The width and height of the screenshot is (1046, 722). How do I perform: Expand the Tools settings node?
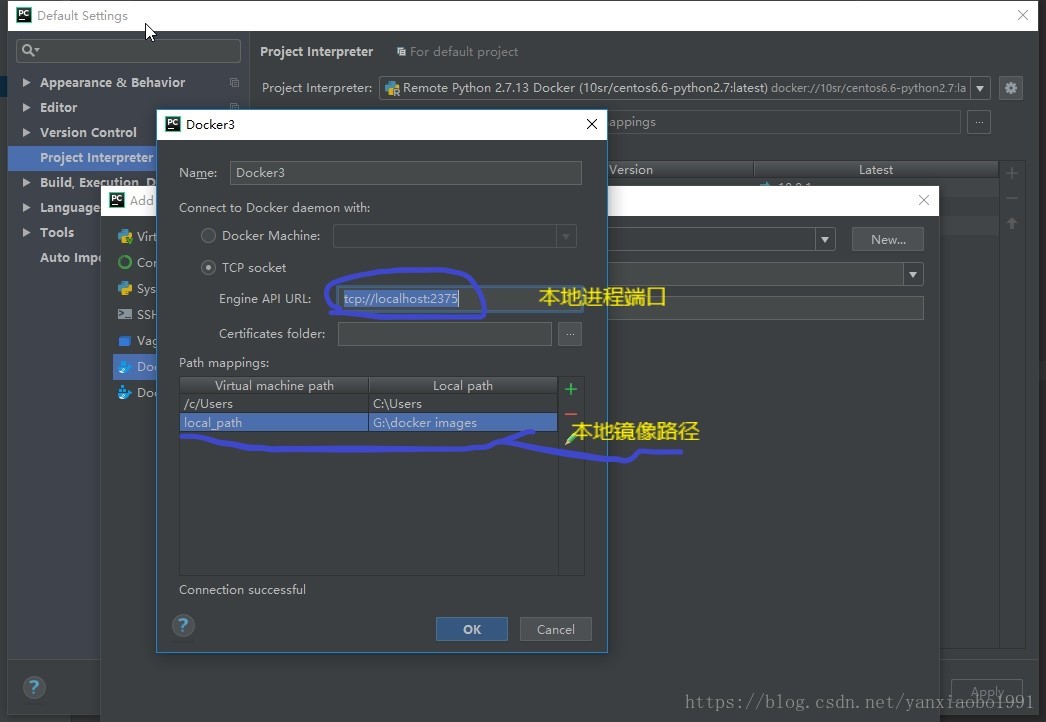tap(26, 232)
